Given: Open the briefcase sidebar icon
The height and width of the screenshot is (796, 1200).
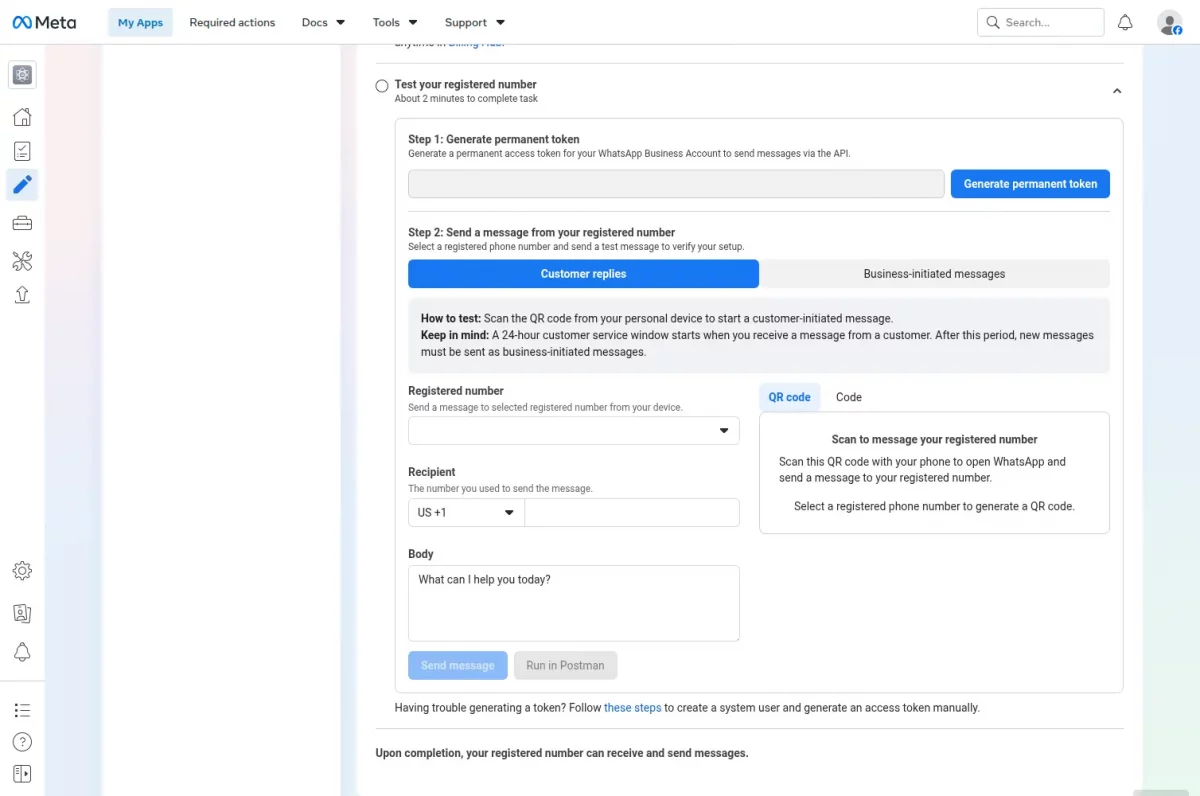Looking at the screenshot, I should coord(22,222).
